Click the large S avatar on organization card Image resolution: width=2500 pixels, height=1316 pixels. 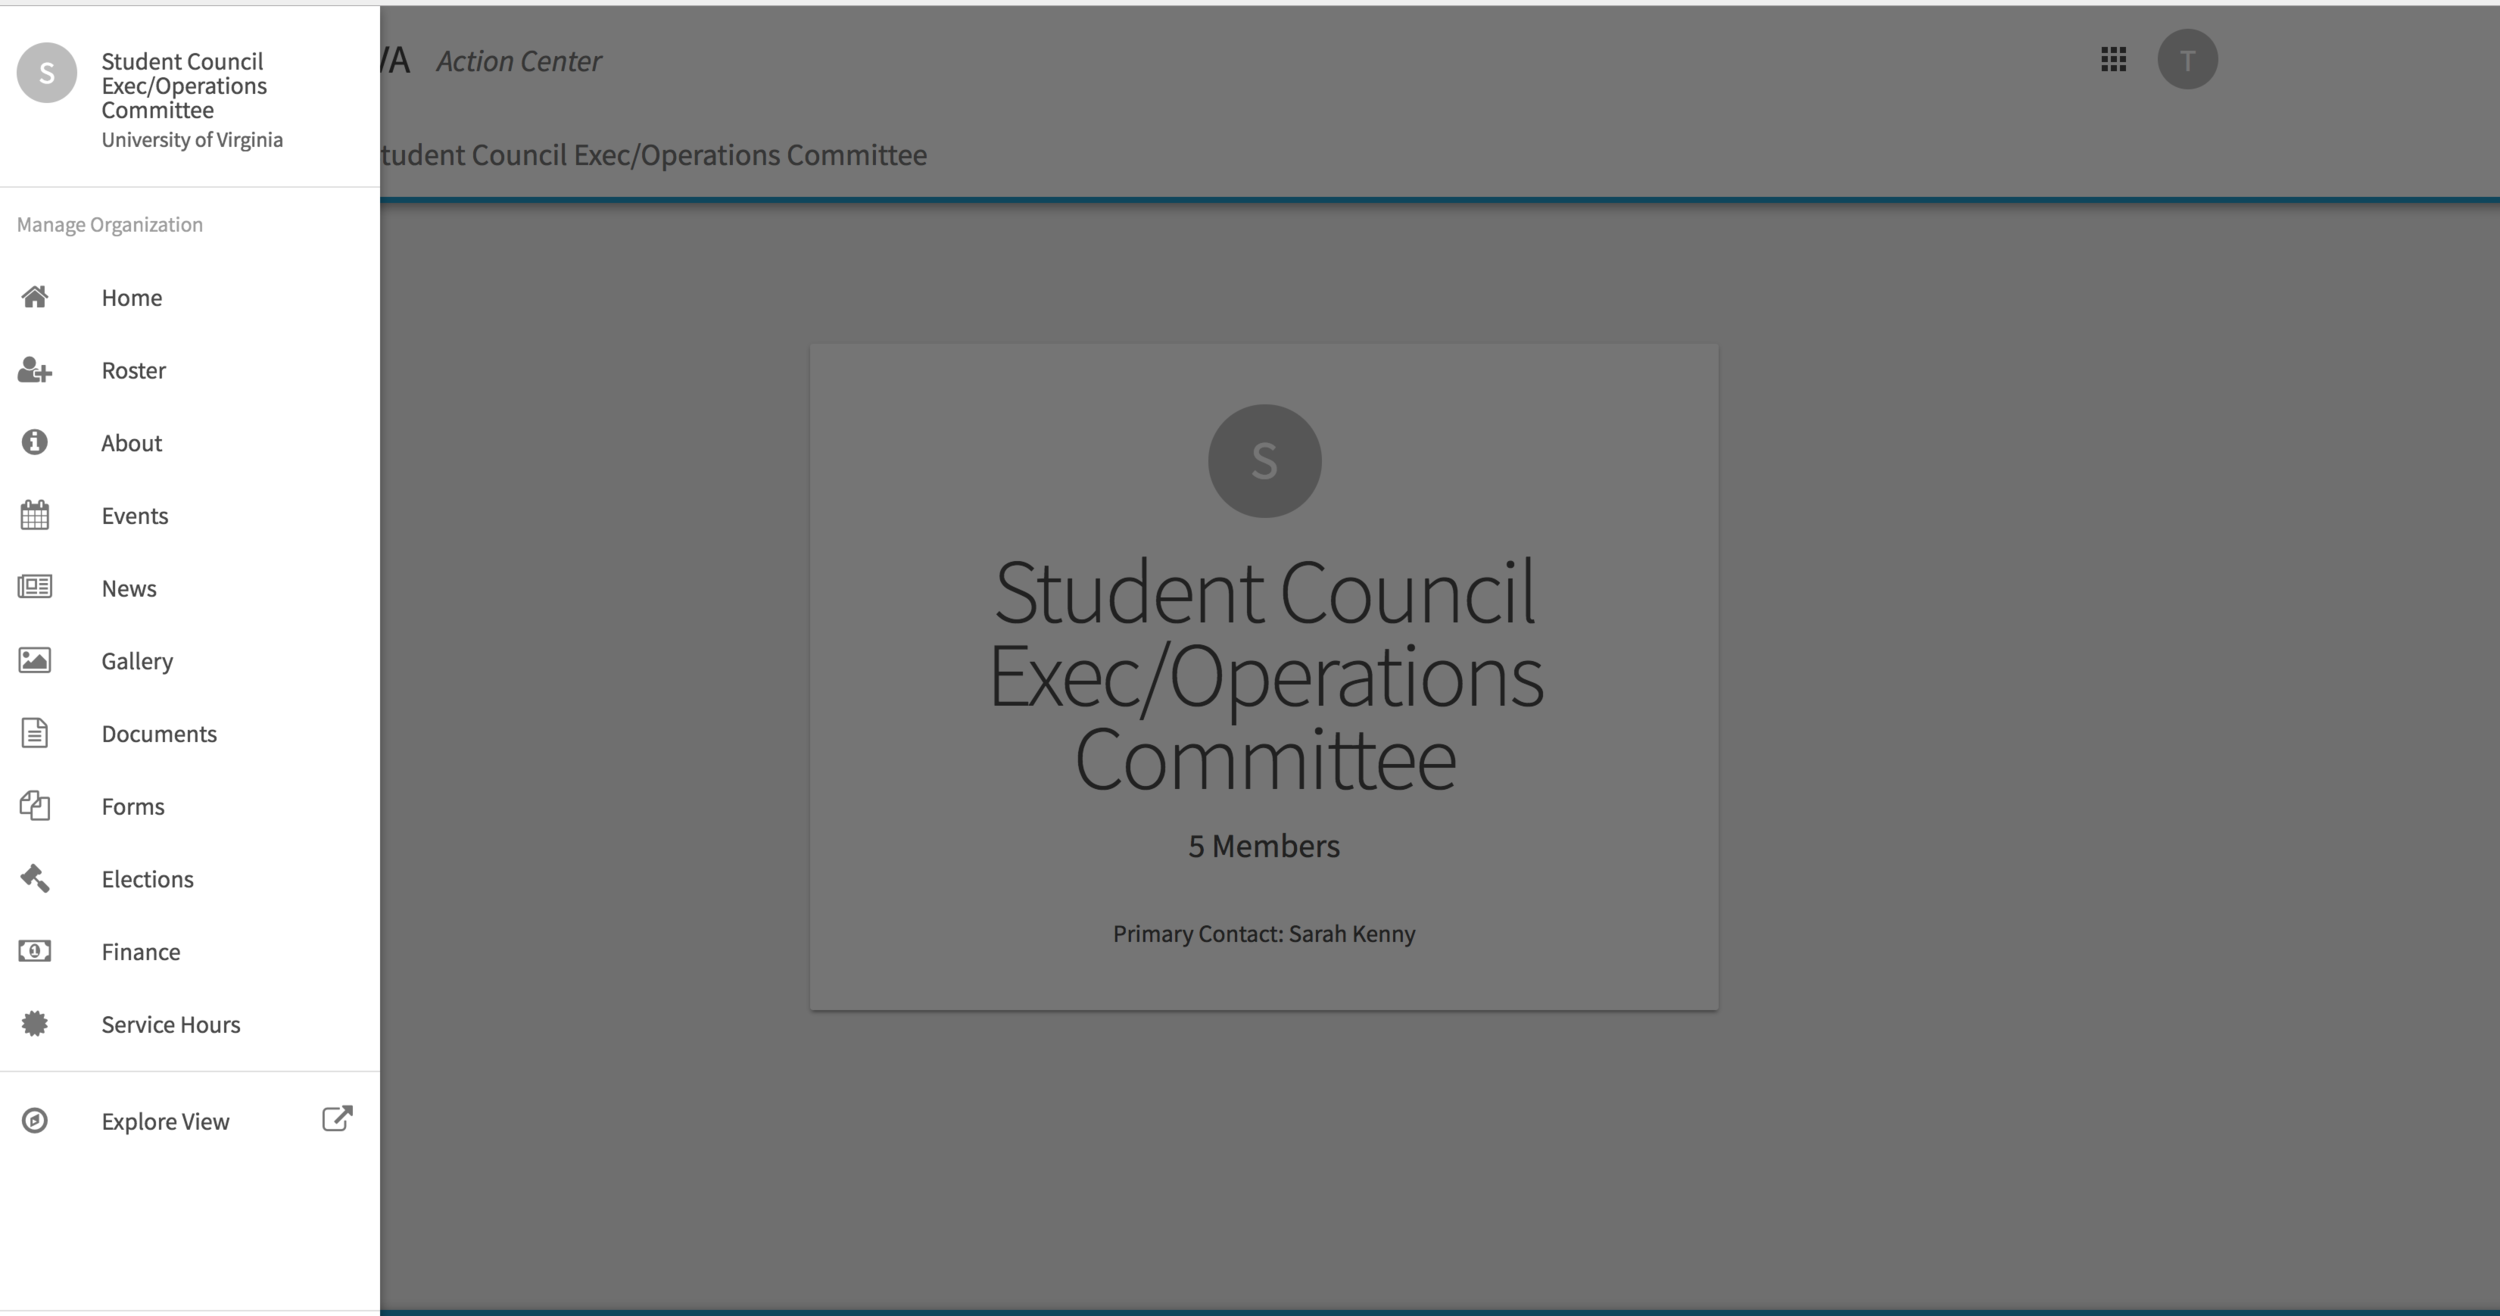(1264, 461)
